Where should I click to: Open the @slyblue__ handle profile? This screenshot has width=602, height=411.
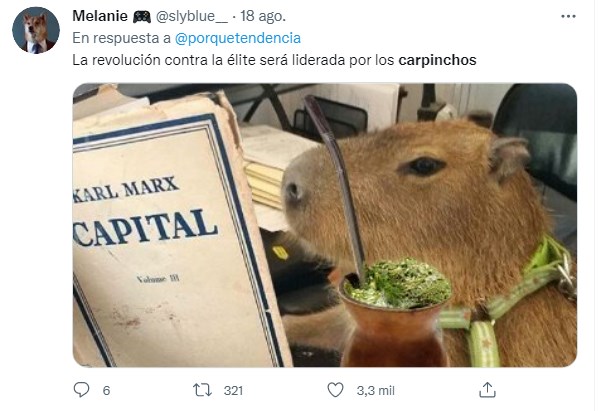[192, 17]
